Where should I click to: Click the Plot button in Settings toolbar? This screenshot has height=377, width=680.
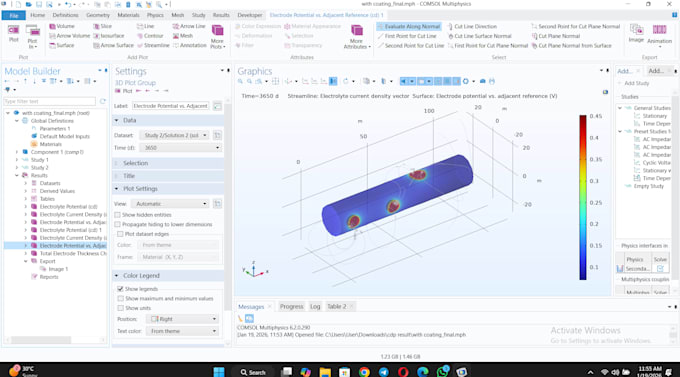[x=124, y=91]
